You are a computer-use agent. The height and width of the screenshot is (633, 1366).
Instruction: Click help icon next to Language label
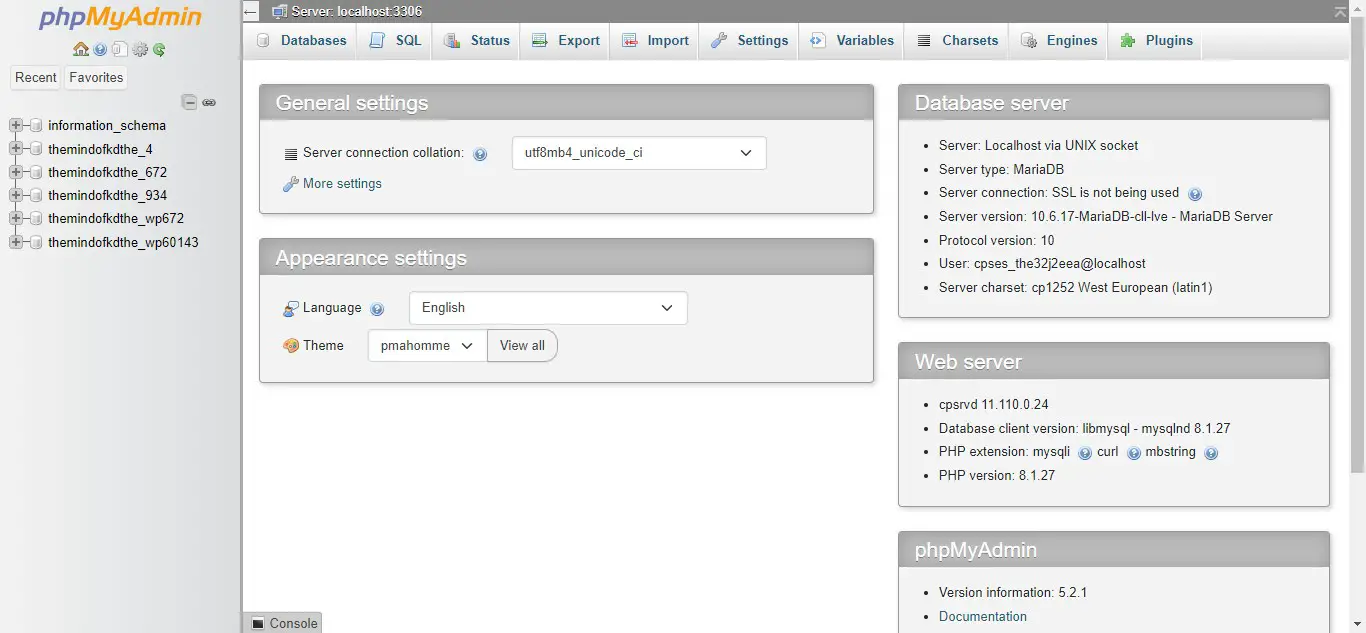[377, 309]
